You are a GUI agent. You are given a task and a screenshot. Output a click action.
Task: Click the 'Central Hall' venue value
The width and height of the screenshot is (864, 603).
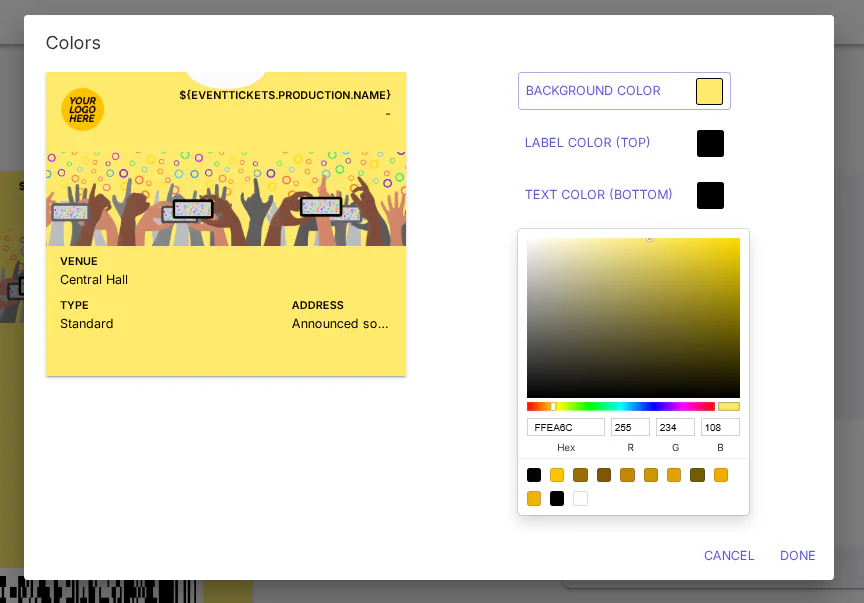94,280
